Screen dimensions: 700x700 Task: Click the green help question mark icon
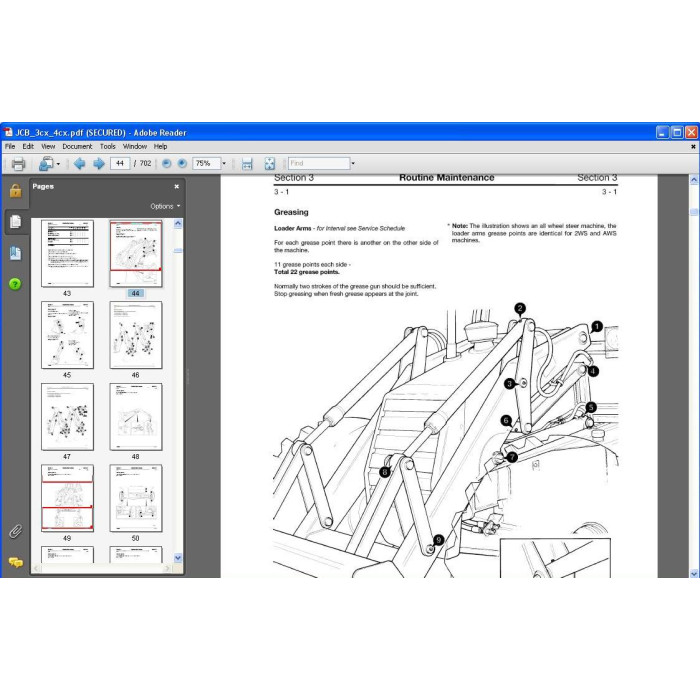pyautogui.click(x=15, y=284)
